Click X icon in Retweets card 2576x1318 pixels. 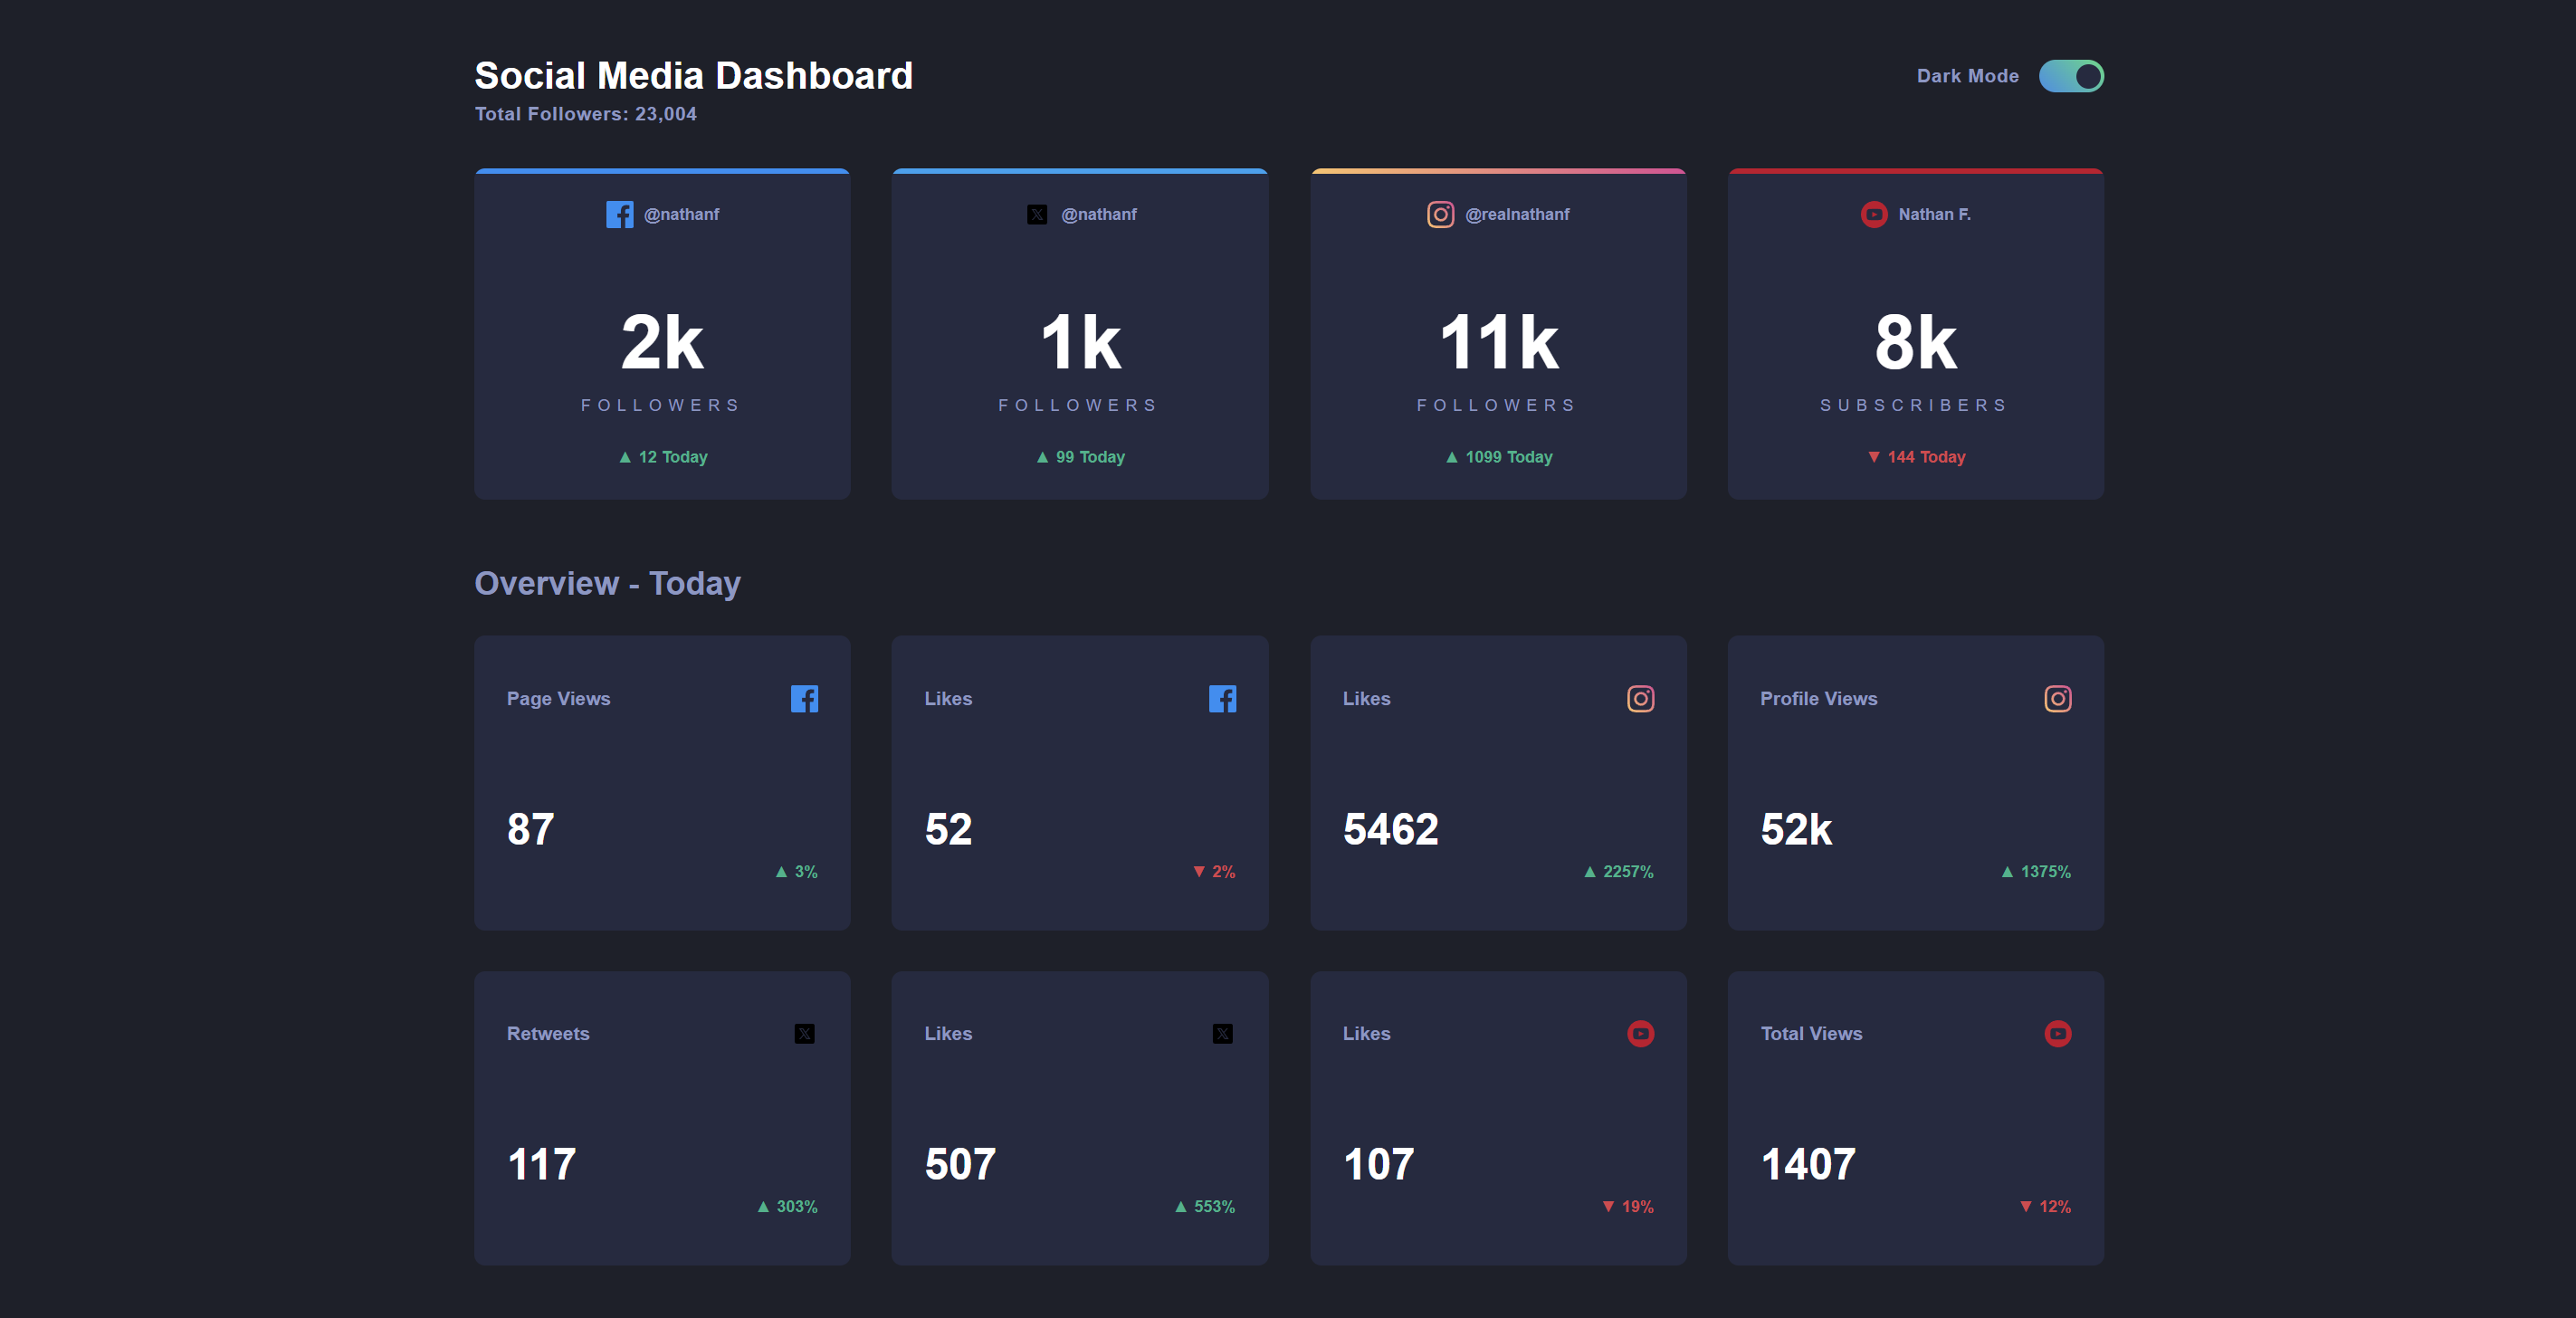[x=804, y=1033]
